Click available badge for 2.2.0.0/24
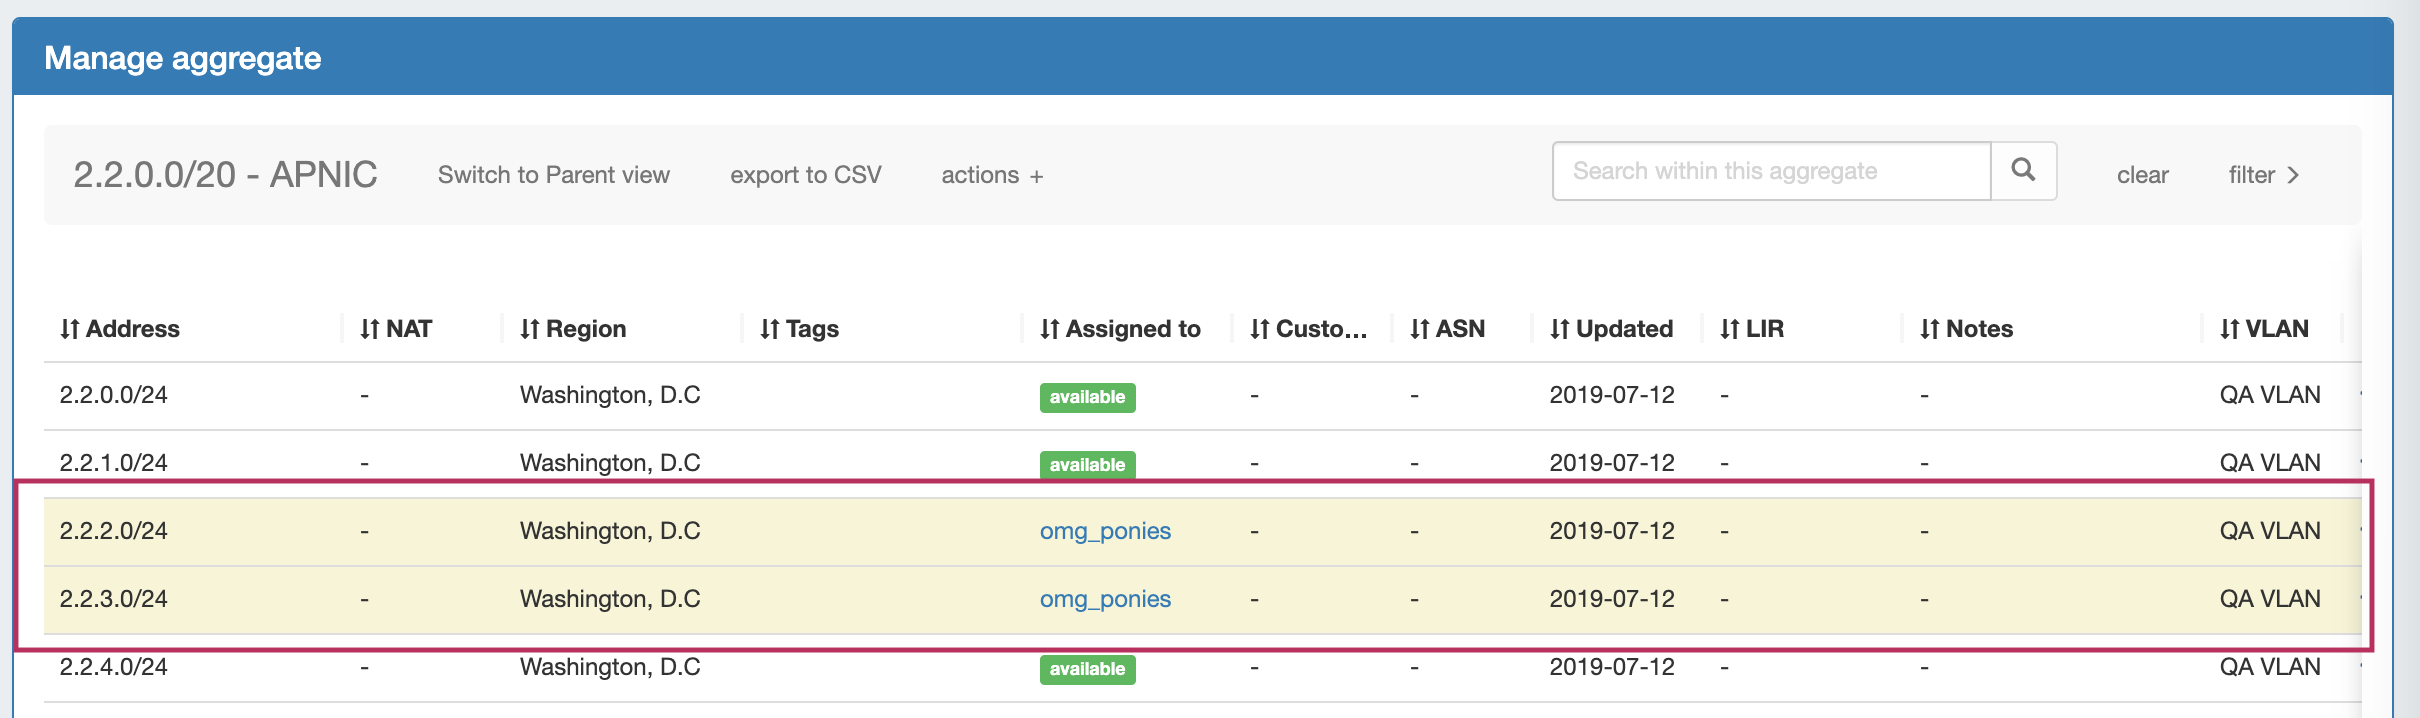The width and height of the screenshot is (2420, 718). (1087, 397)
